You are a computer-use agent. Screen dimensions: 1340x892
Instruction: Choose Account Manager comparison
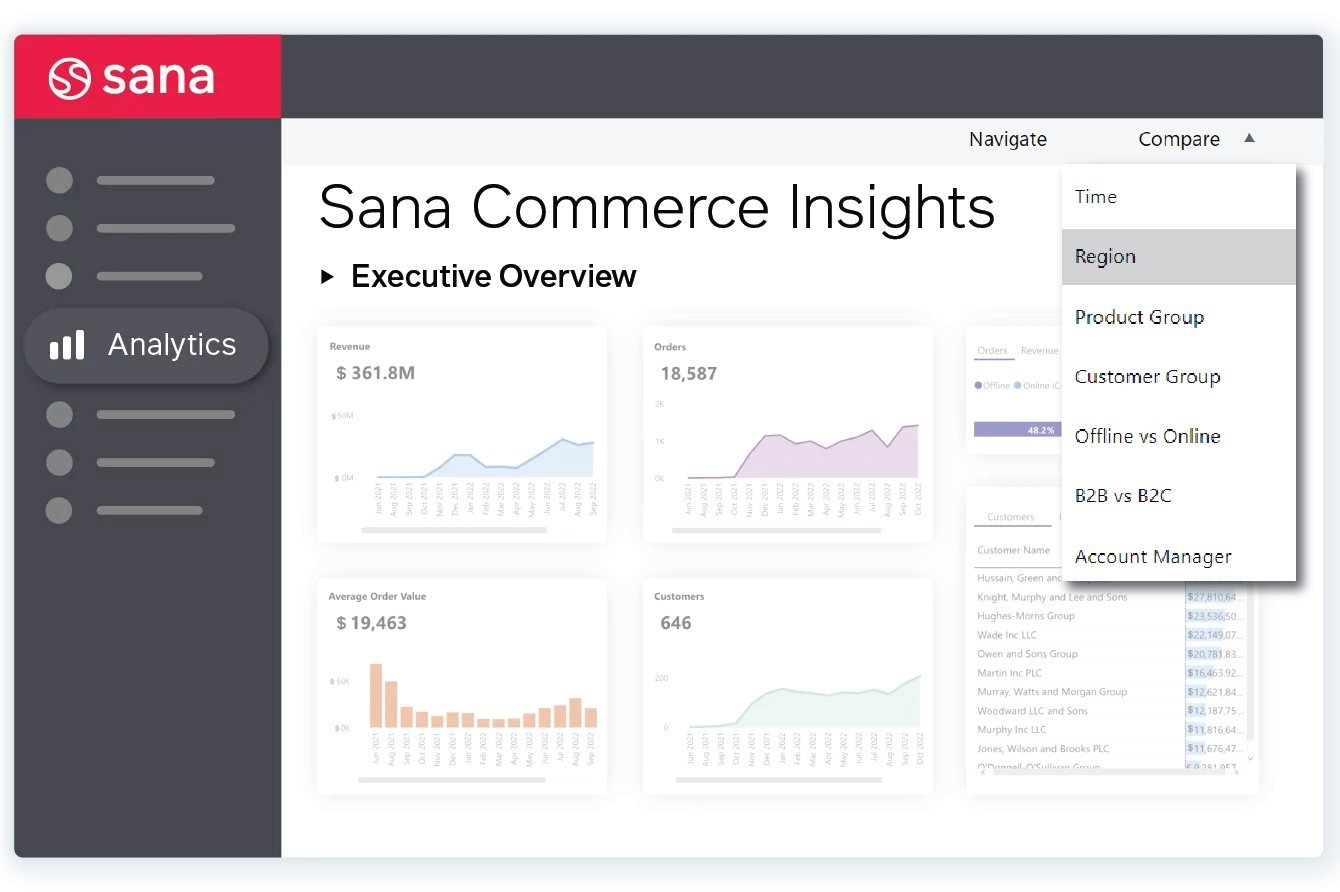coord(1153,556)
